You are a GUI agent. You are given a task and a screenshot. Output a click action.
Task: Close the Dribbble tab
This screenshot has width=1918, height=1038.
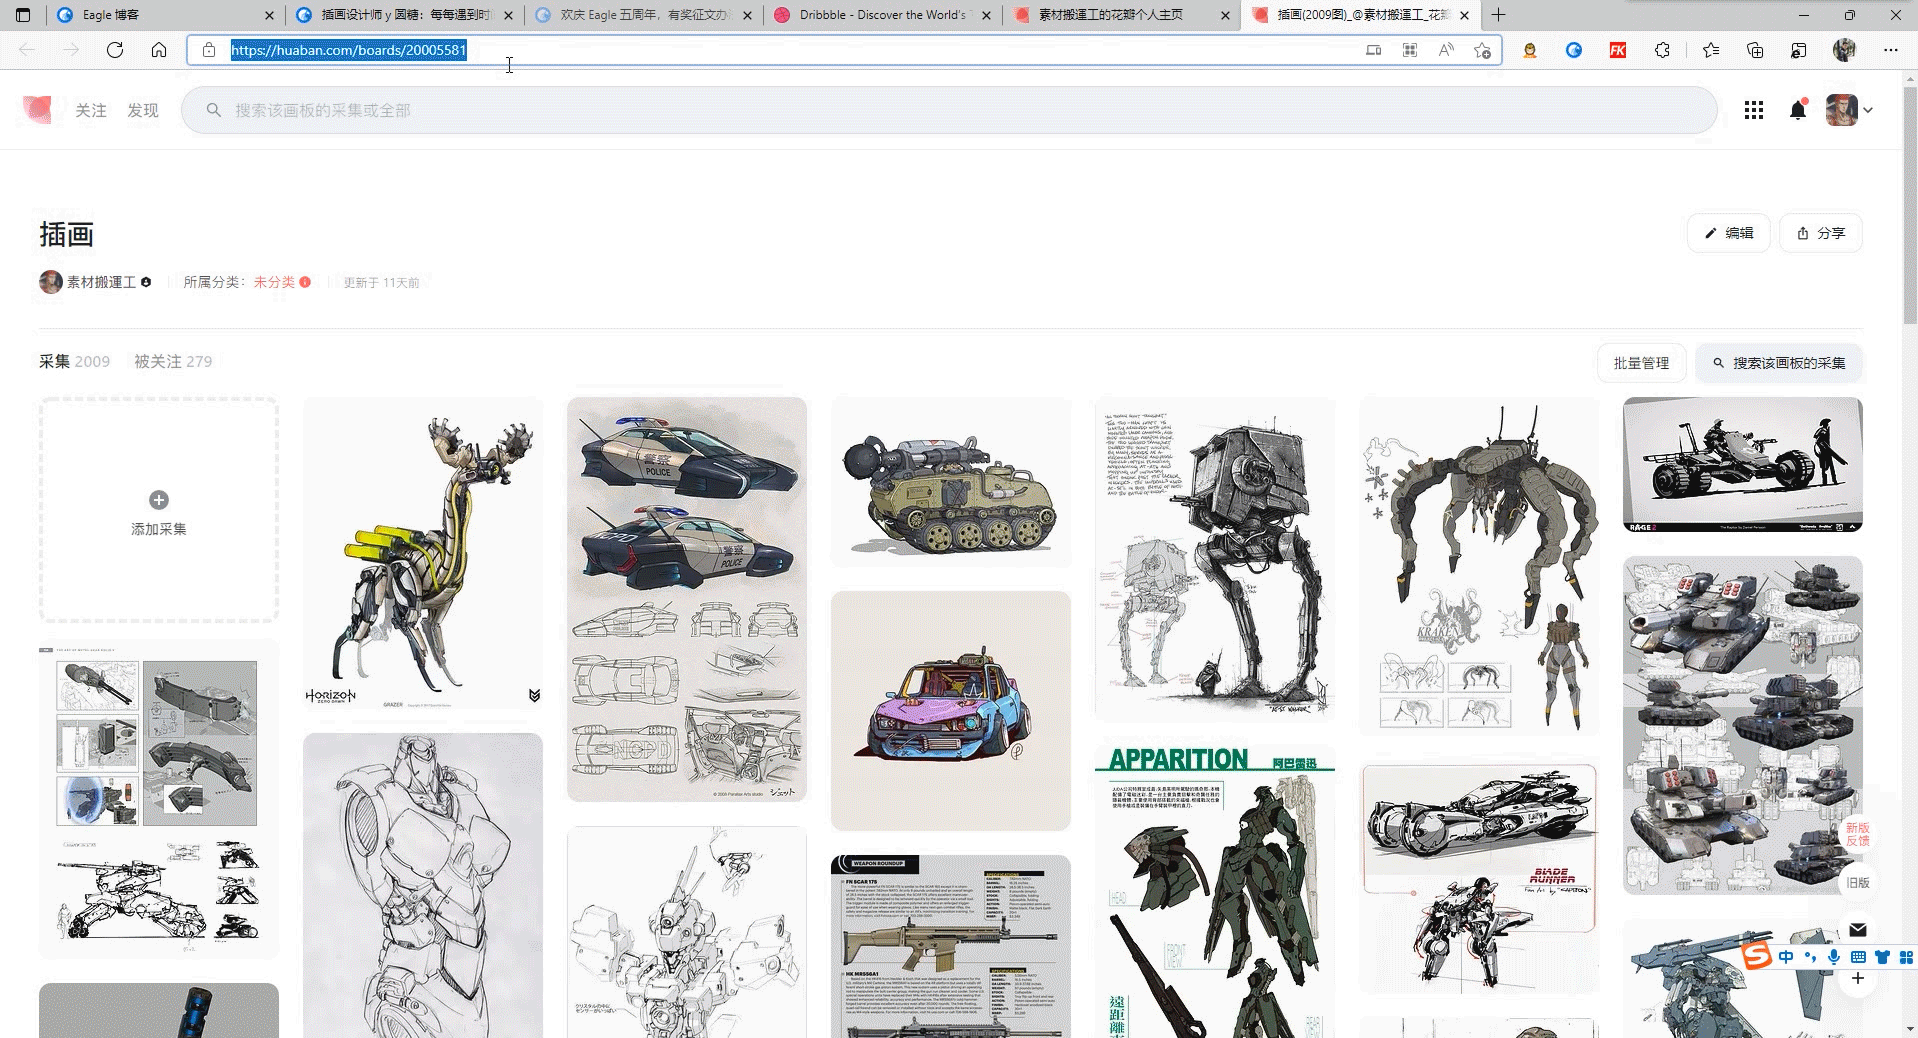click(x=987, y=15)
